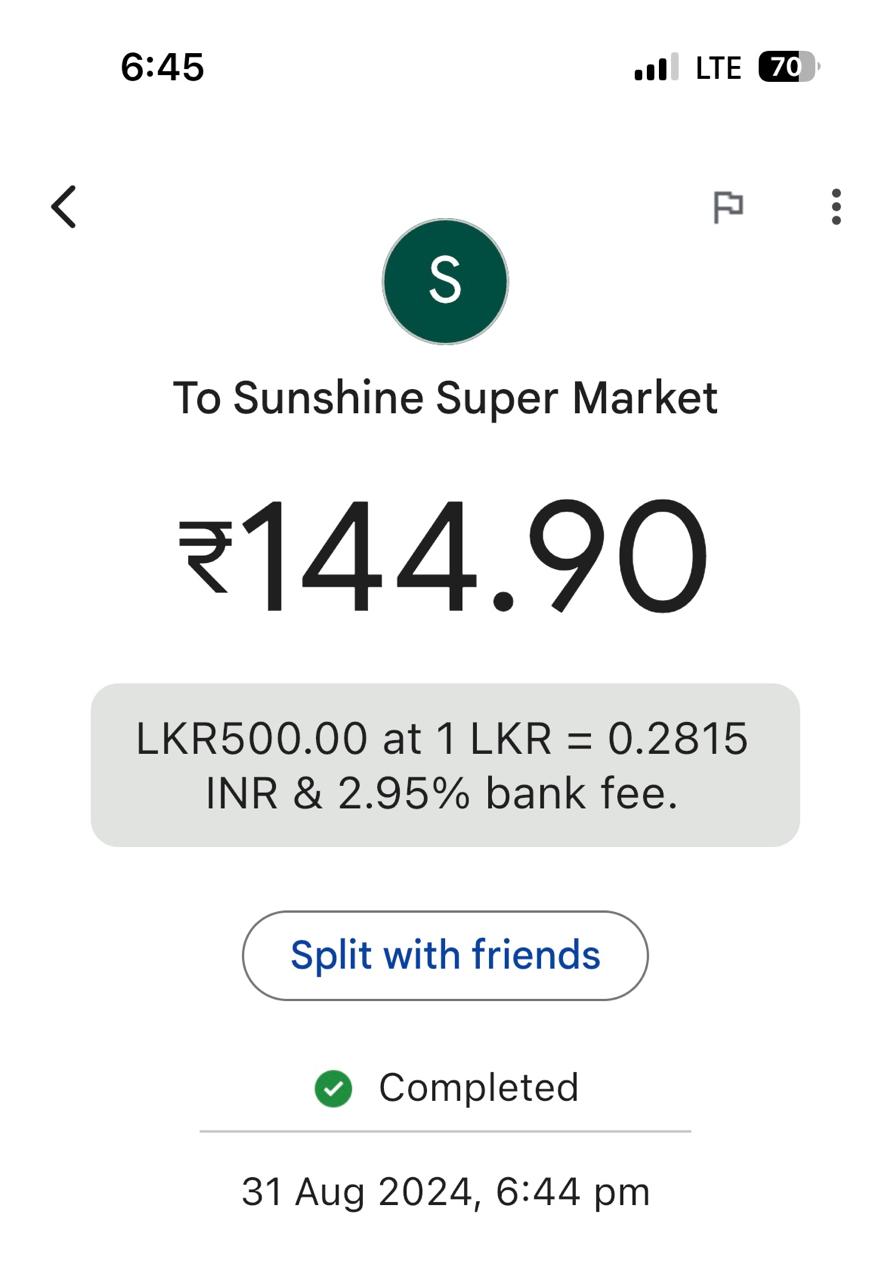Tap the ₹144.90 payment amount
The height and width of the screenshot is (1280, 891).
(x=444, y=555)
